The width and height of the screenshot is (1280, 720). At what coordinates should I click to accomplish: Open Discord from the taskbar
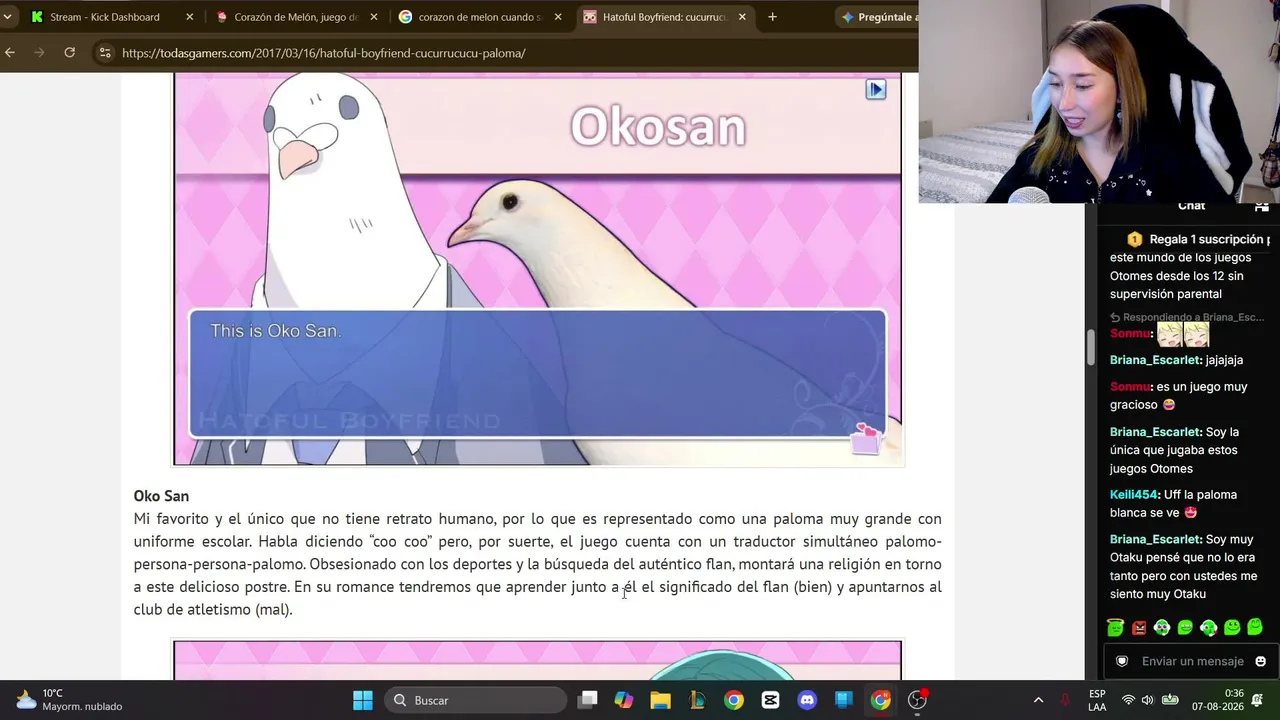click(807, 700)
